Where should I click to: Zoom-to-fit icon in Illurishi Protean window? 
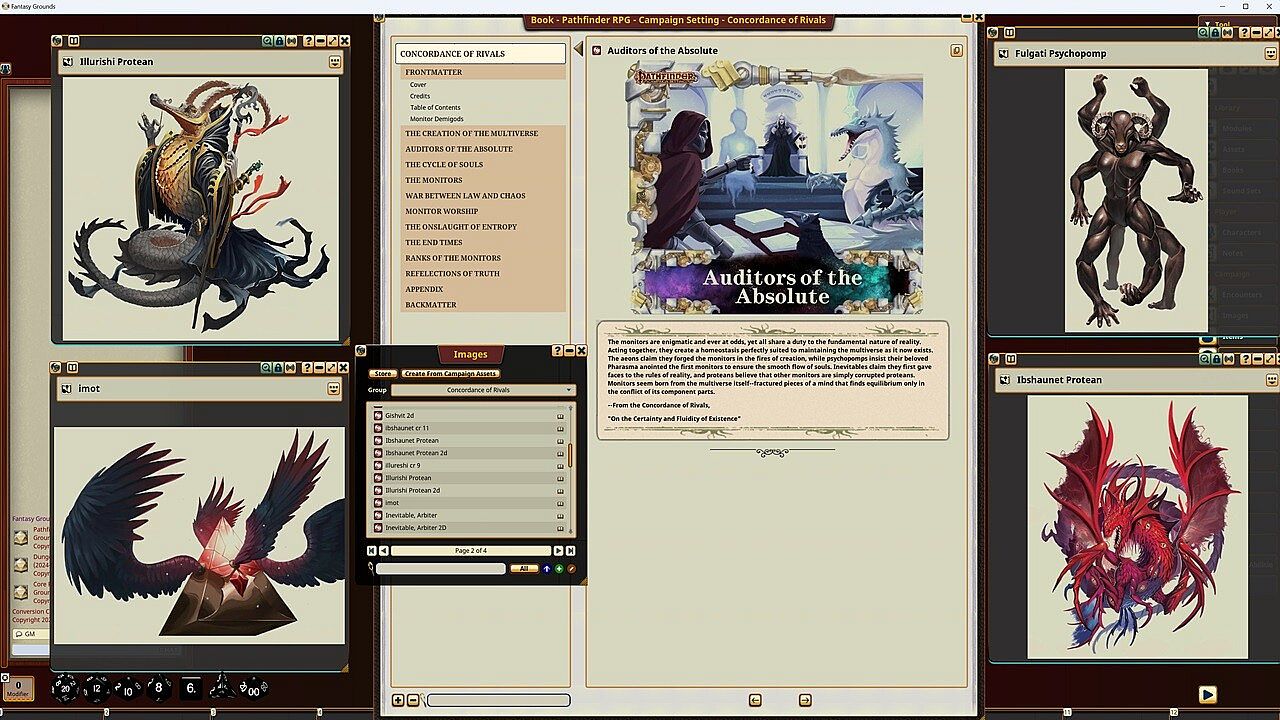(x=268, y=41)
